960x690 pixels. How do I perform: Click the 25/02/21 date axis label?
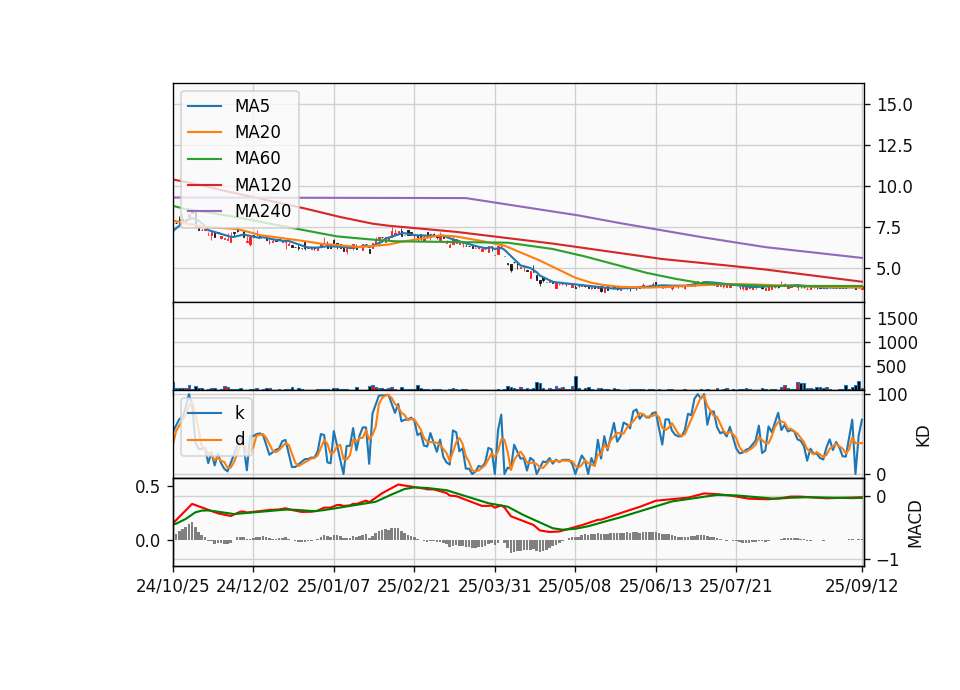coord(414,587)
